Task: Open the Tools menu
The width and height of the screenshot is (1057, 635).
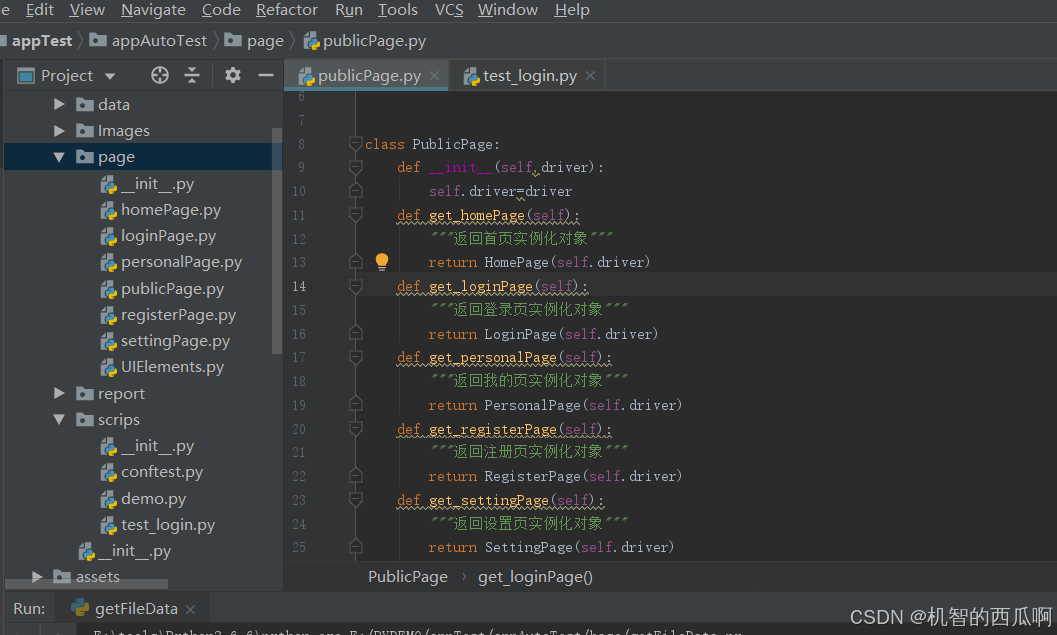Action: point(398,10)
